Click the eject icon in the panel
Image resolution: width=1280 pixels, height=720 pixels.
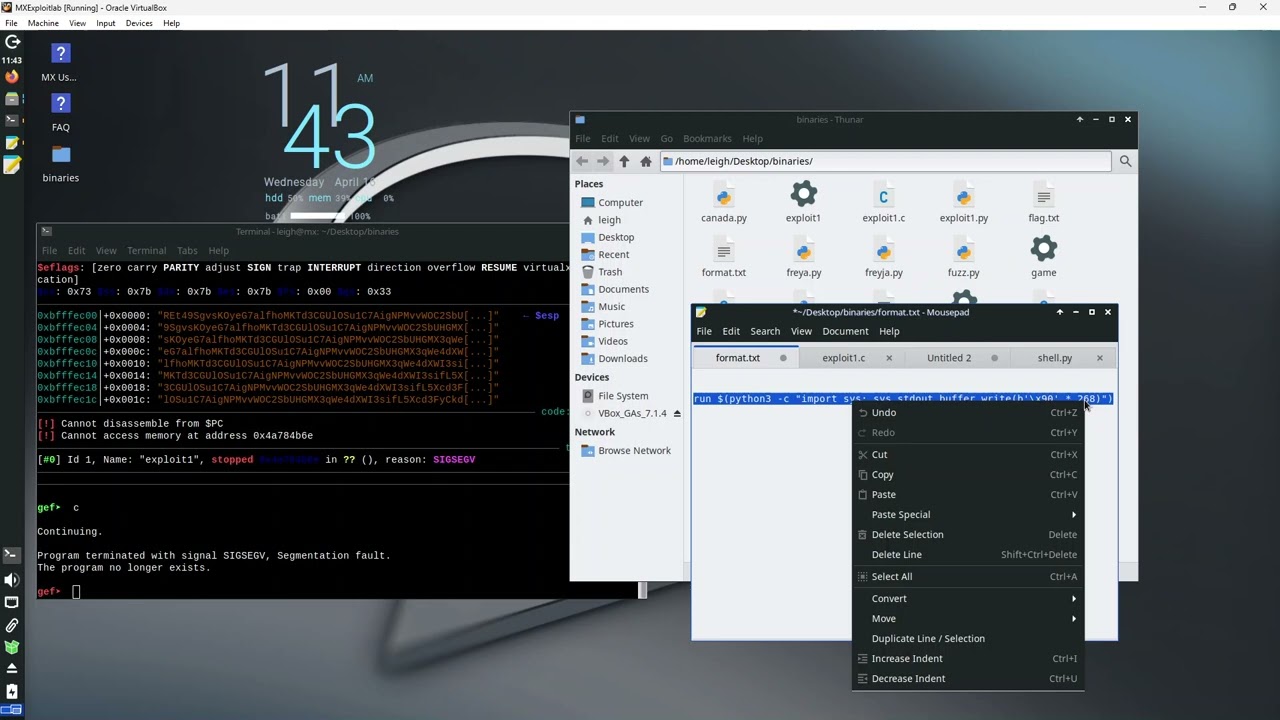(12, 669)
